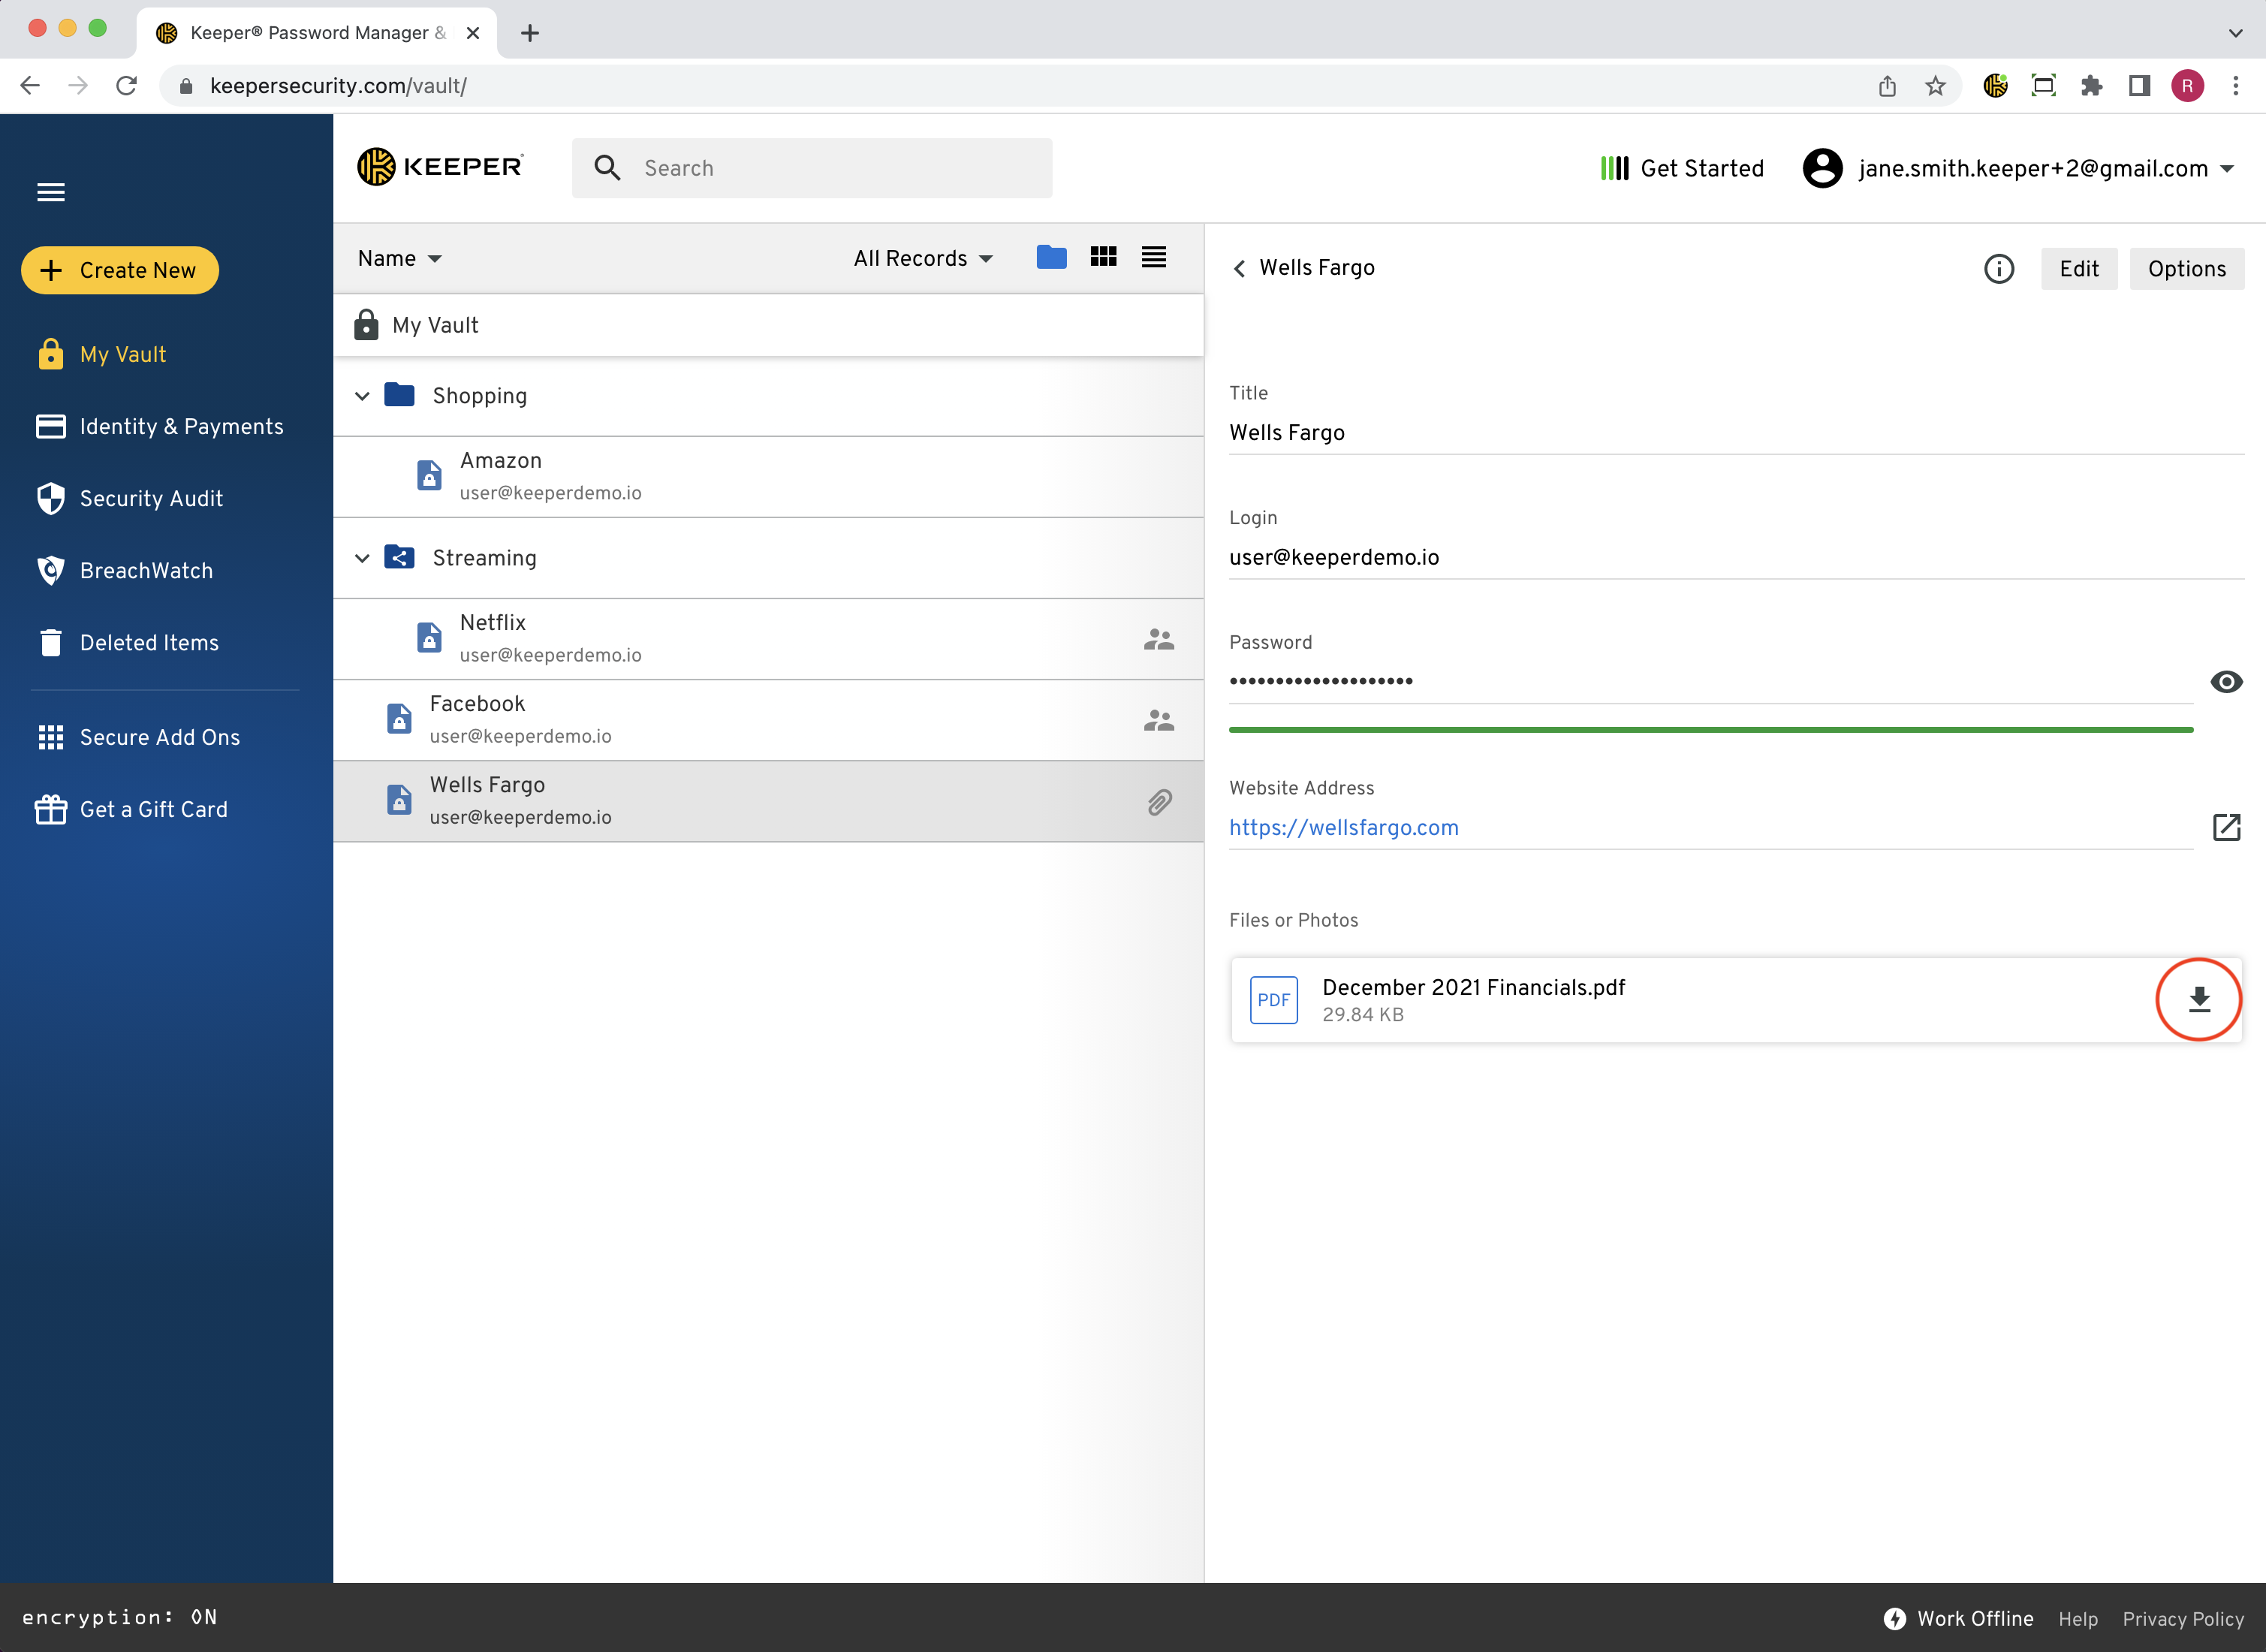Select the Streaming shared folder
Image resolution: width=2266 pixels, height=1652 pixels.
coord(768,558)
